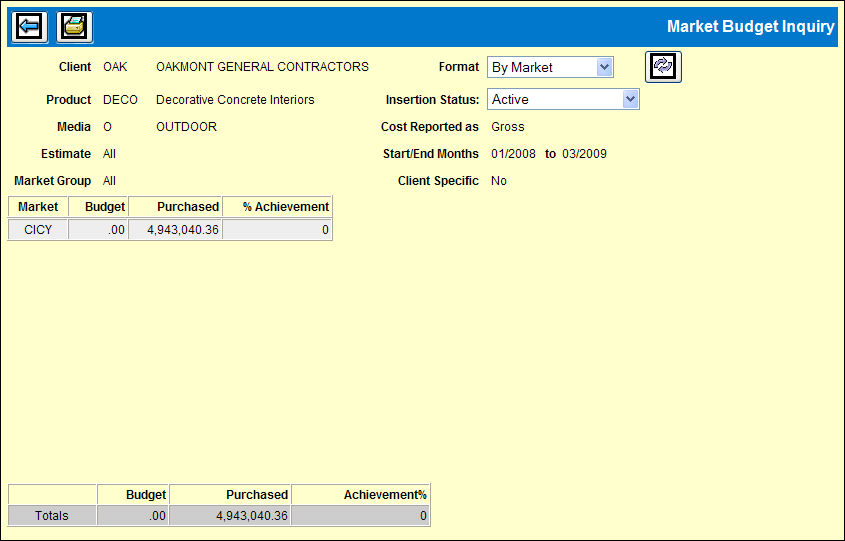Click product name Decorative Concrete Interiors
845x541 pixels.
click(x=235, y=100)
